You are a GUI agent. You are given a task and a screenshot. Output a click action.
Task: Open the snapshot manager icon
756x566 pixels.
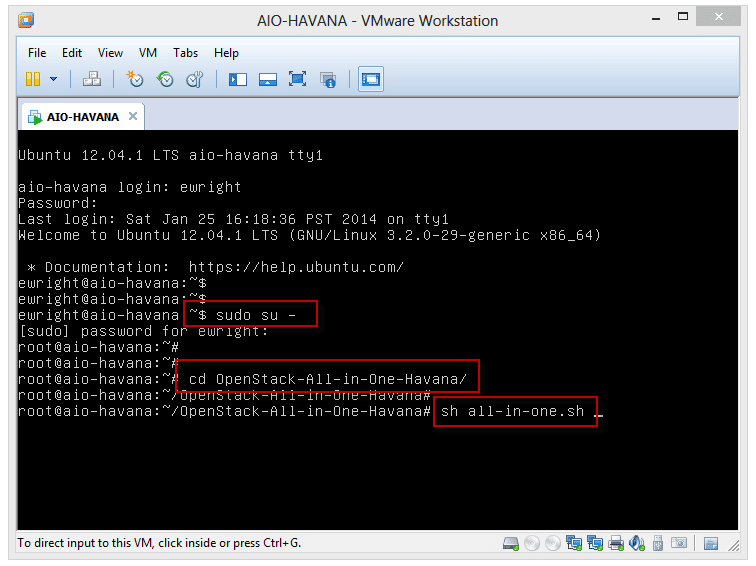click(195, 79)
